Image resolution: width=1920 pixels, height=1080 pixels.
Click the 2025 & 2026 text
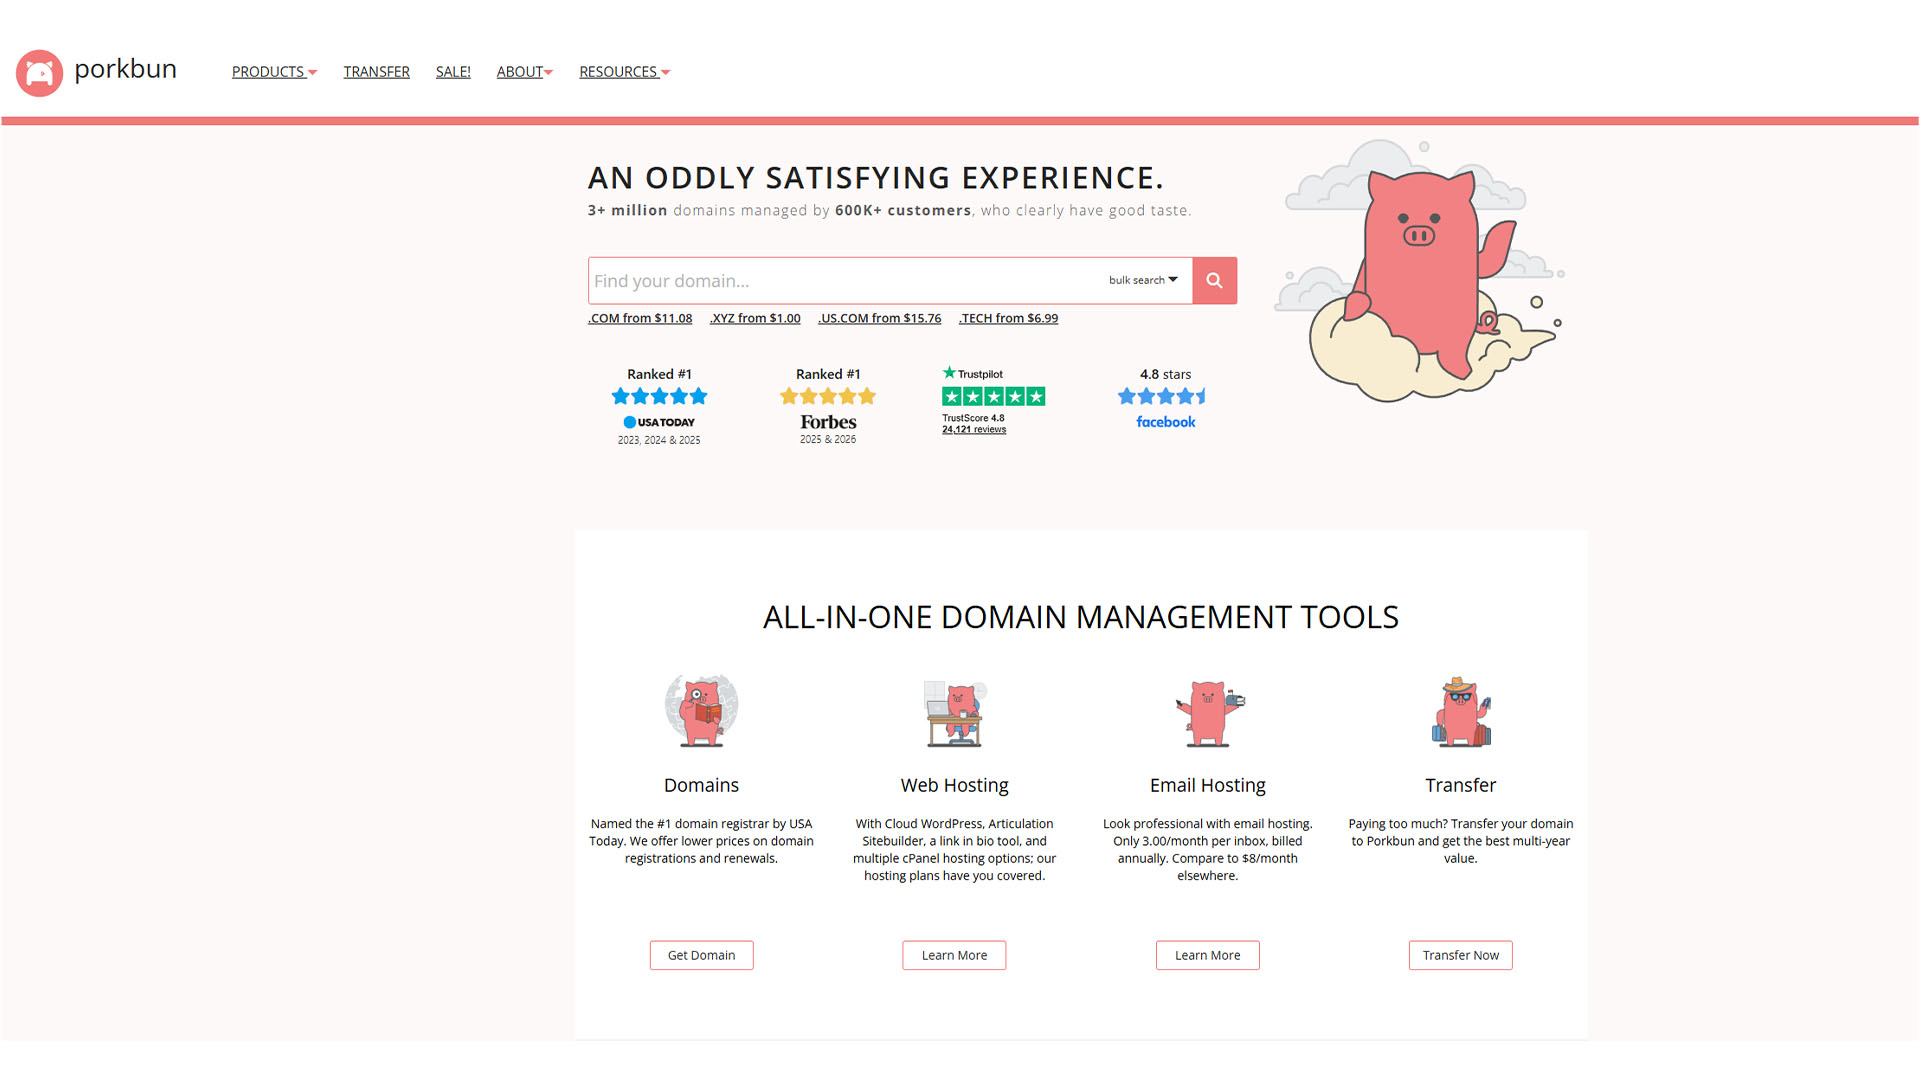[828, 440]
